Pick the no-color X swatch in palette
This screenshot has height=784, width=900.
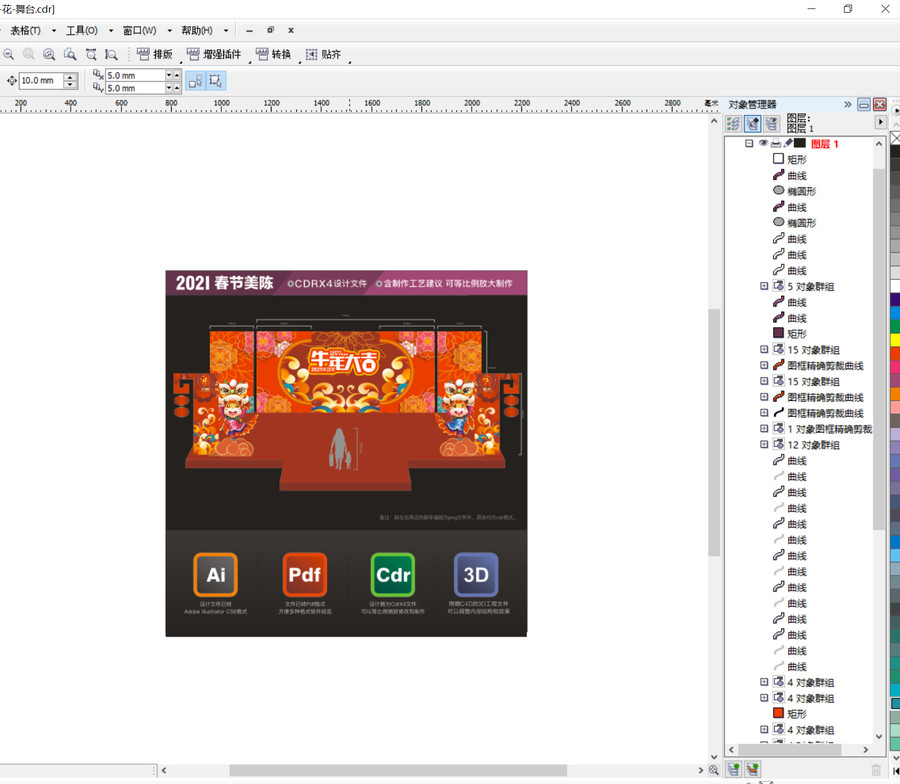point(895,138)
